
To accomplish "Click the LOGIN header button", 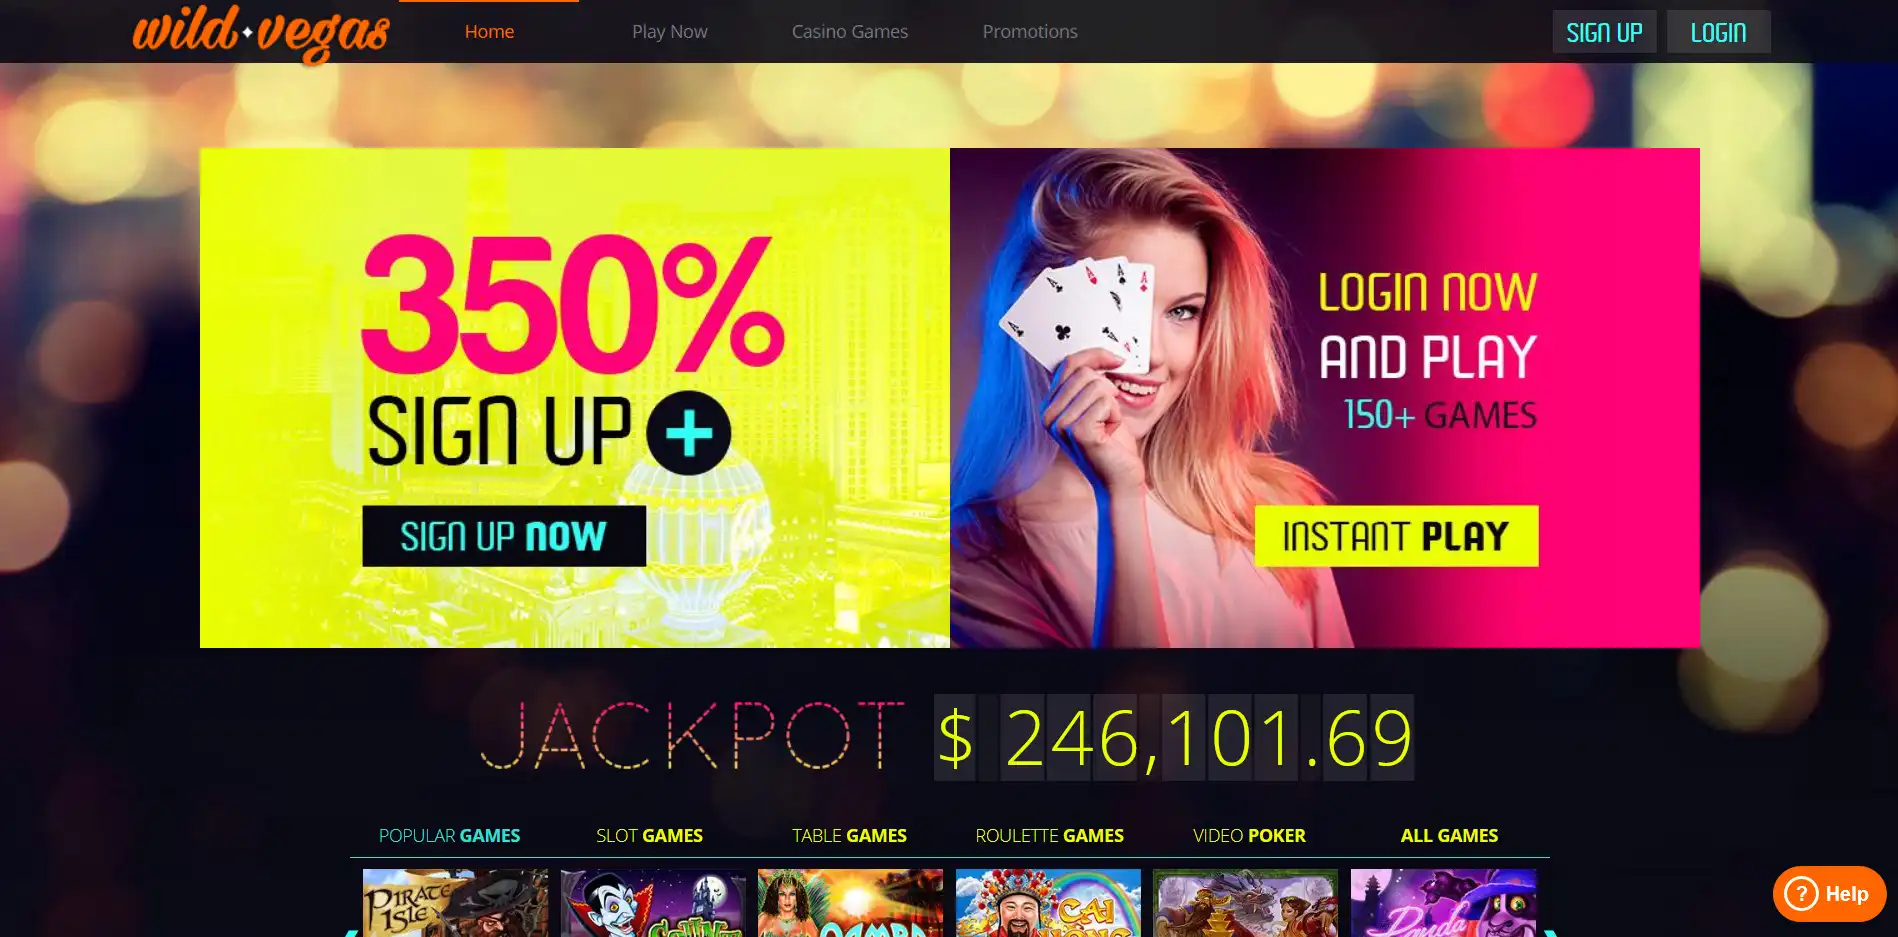I will [1718, 32].
